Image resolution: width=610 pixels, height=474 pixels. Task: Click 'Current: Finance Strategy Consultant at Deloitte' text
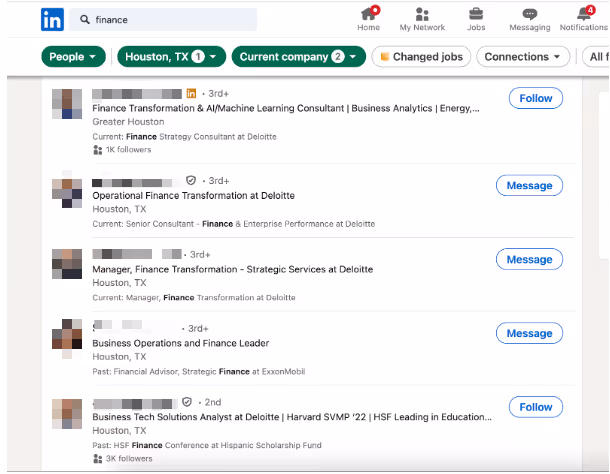[184, 137]
